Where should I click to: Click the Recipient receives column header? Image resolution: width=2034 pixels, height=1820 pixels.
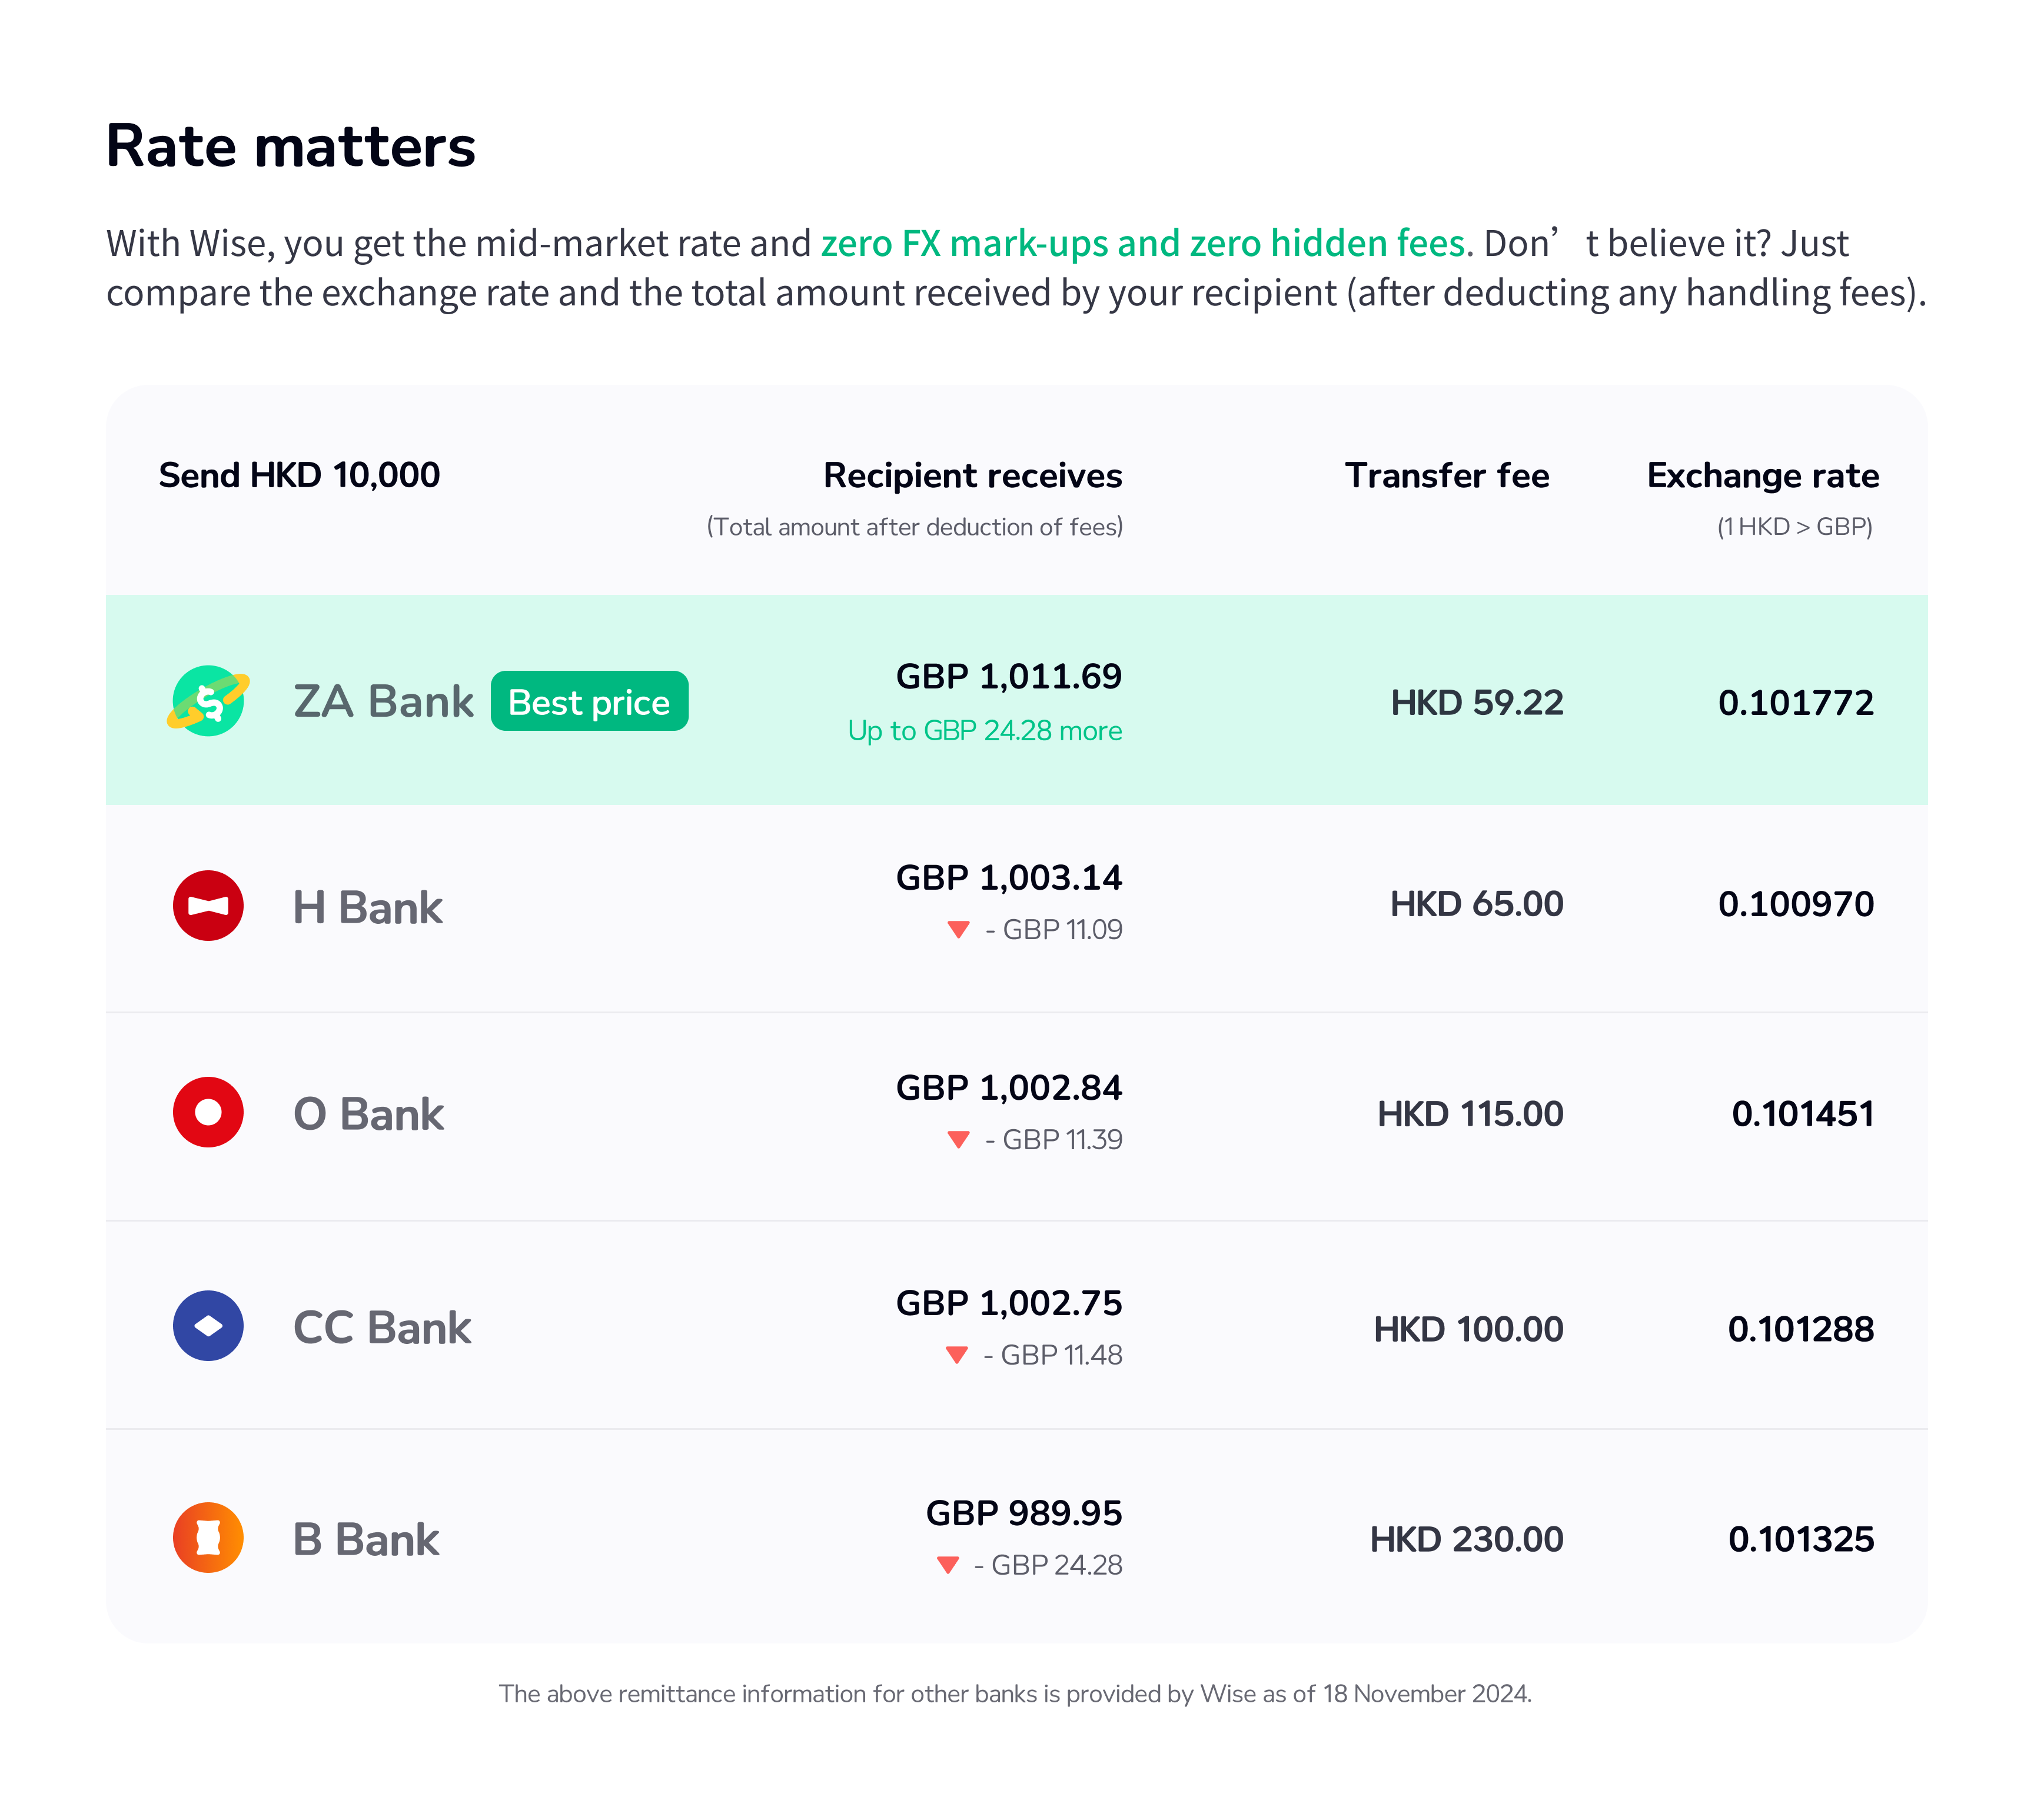(972, 476)
